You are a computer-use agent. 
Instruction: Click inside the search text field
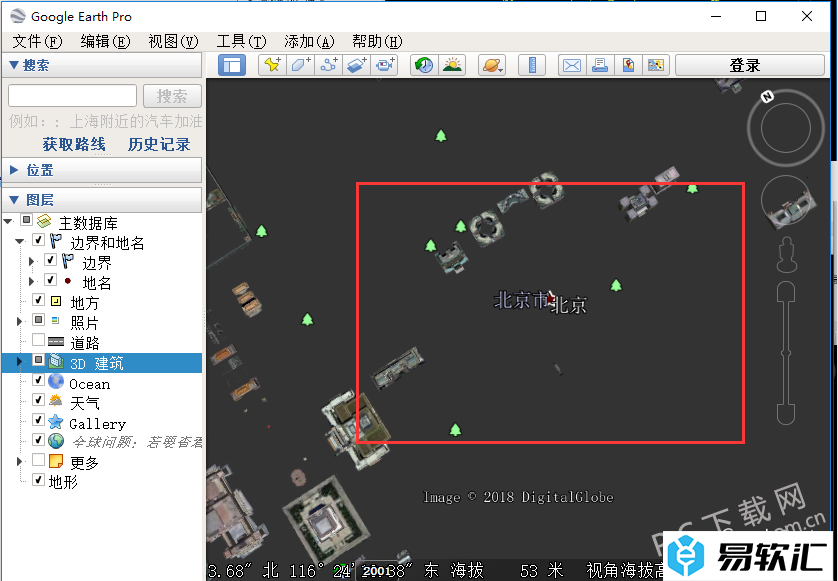(73, 96)
